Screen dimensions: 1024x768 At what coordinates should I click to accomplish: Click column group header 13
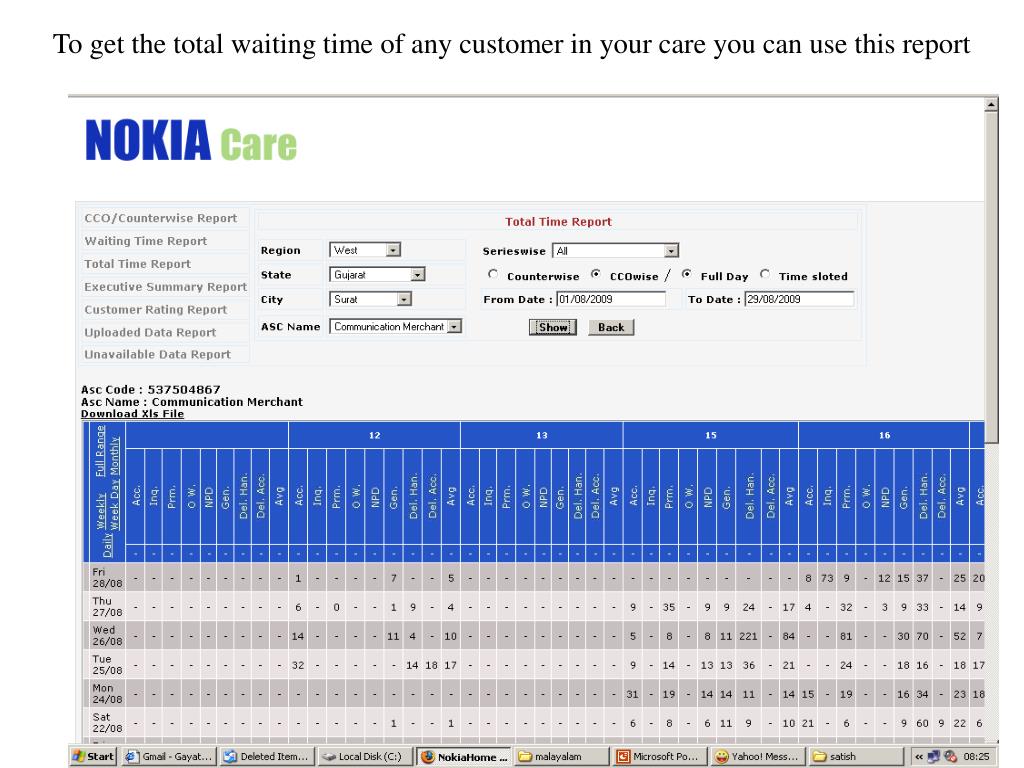click(x=541, y=435)
